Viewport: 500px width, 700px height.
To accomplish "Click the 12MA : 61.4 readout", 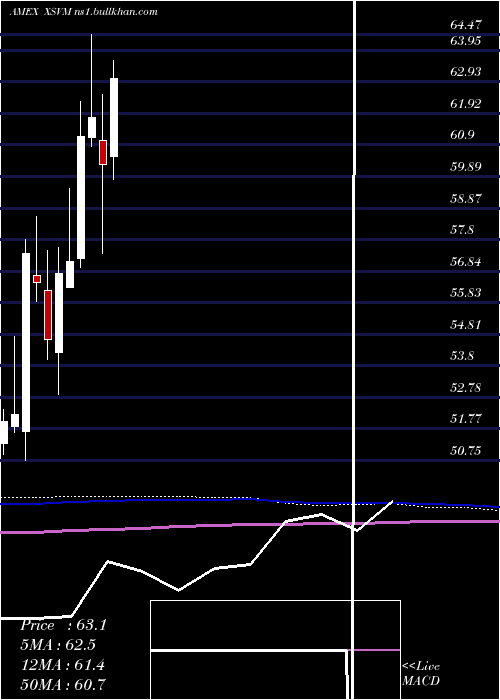I will (62, 665).
